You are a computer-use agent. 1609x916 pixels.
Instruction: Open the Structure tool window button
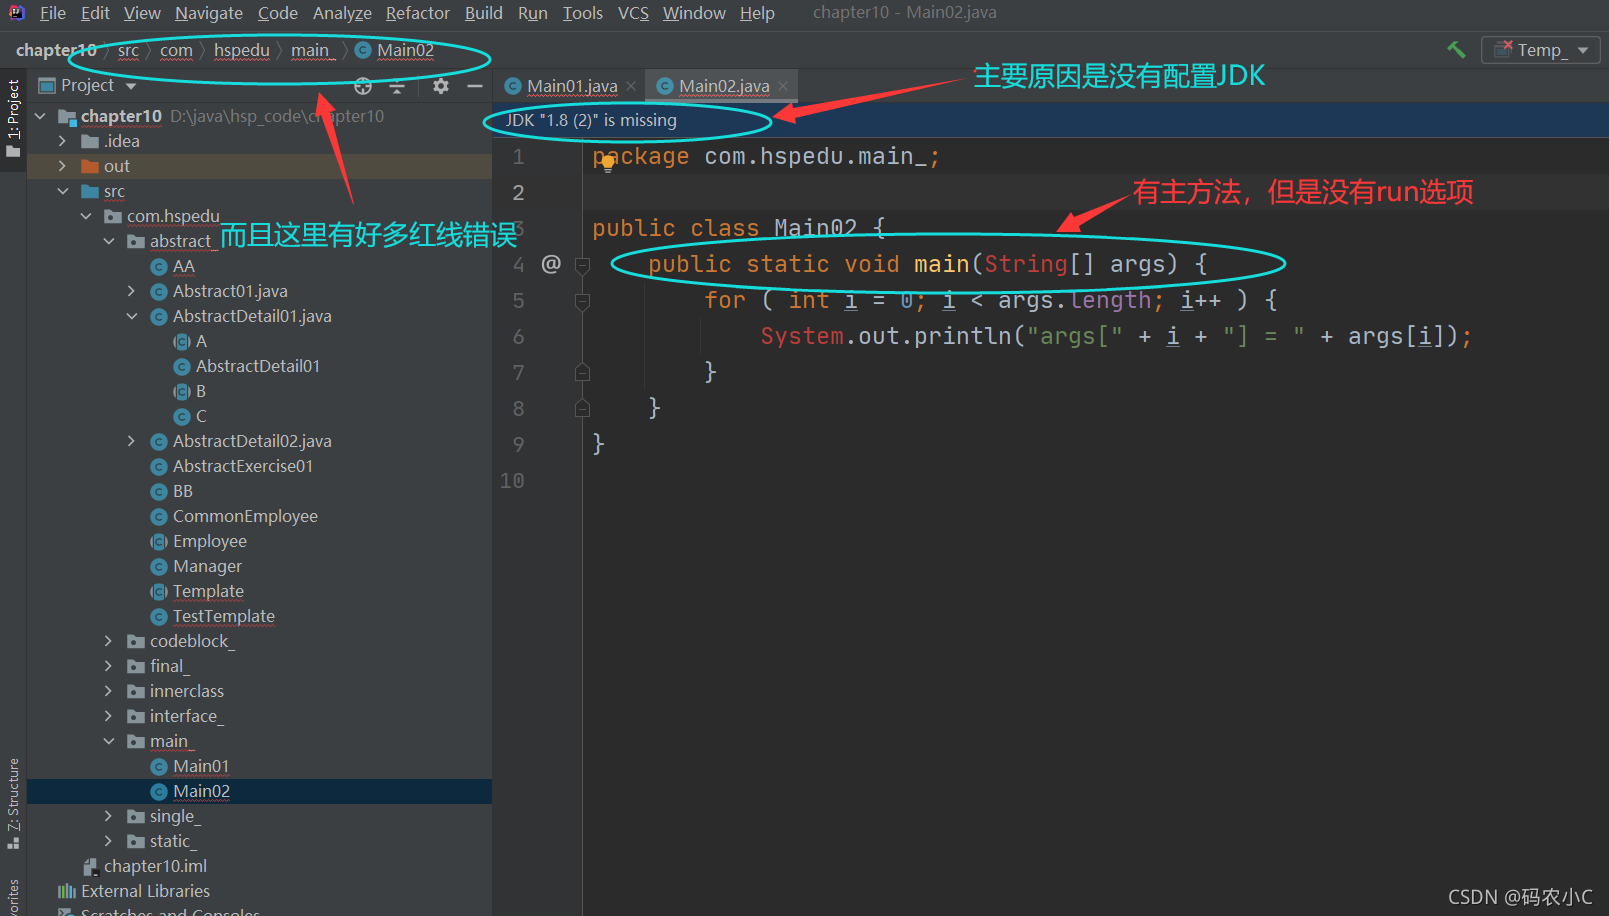point(13,803)
